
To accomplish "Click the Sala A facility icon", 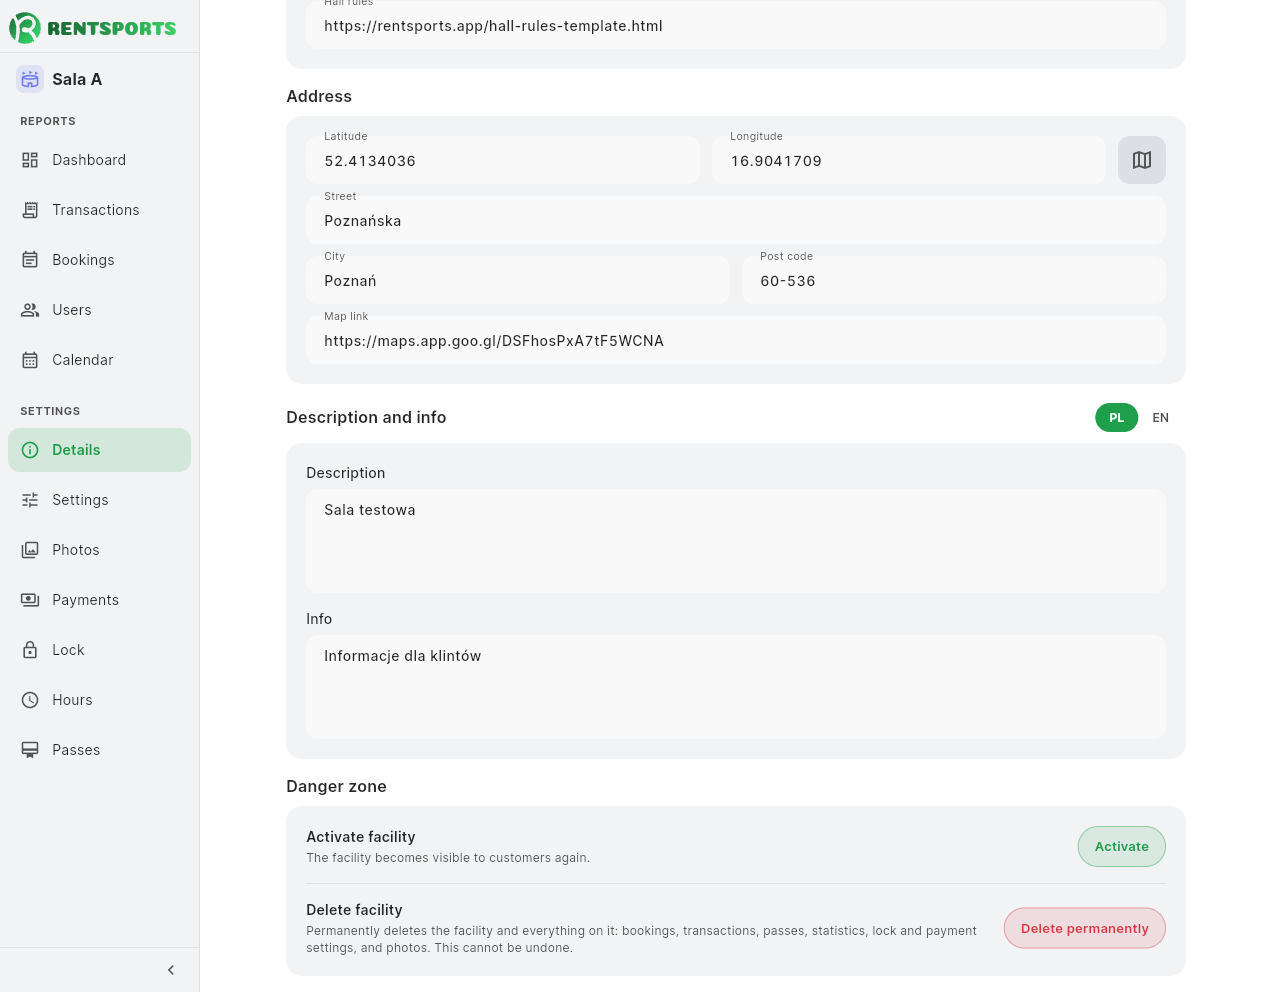I will coord(30,79).
